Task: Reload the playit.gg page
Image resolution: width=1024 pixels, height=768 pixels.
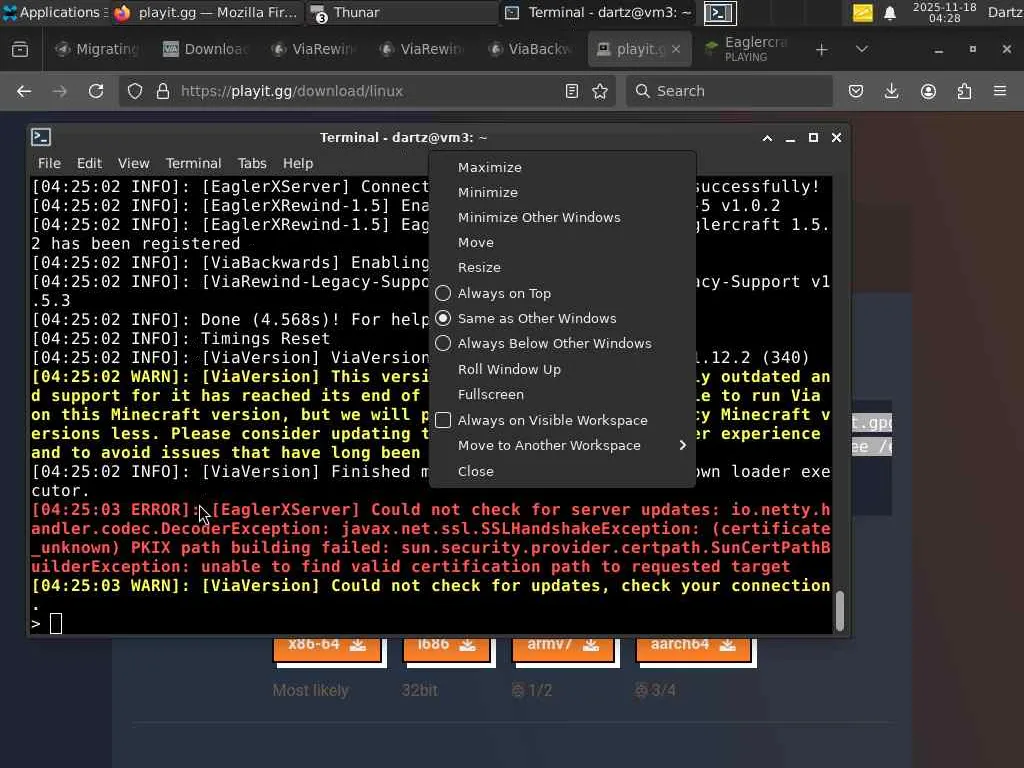Action: [96, 91]
